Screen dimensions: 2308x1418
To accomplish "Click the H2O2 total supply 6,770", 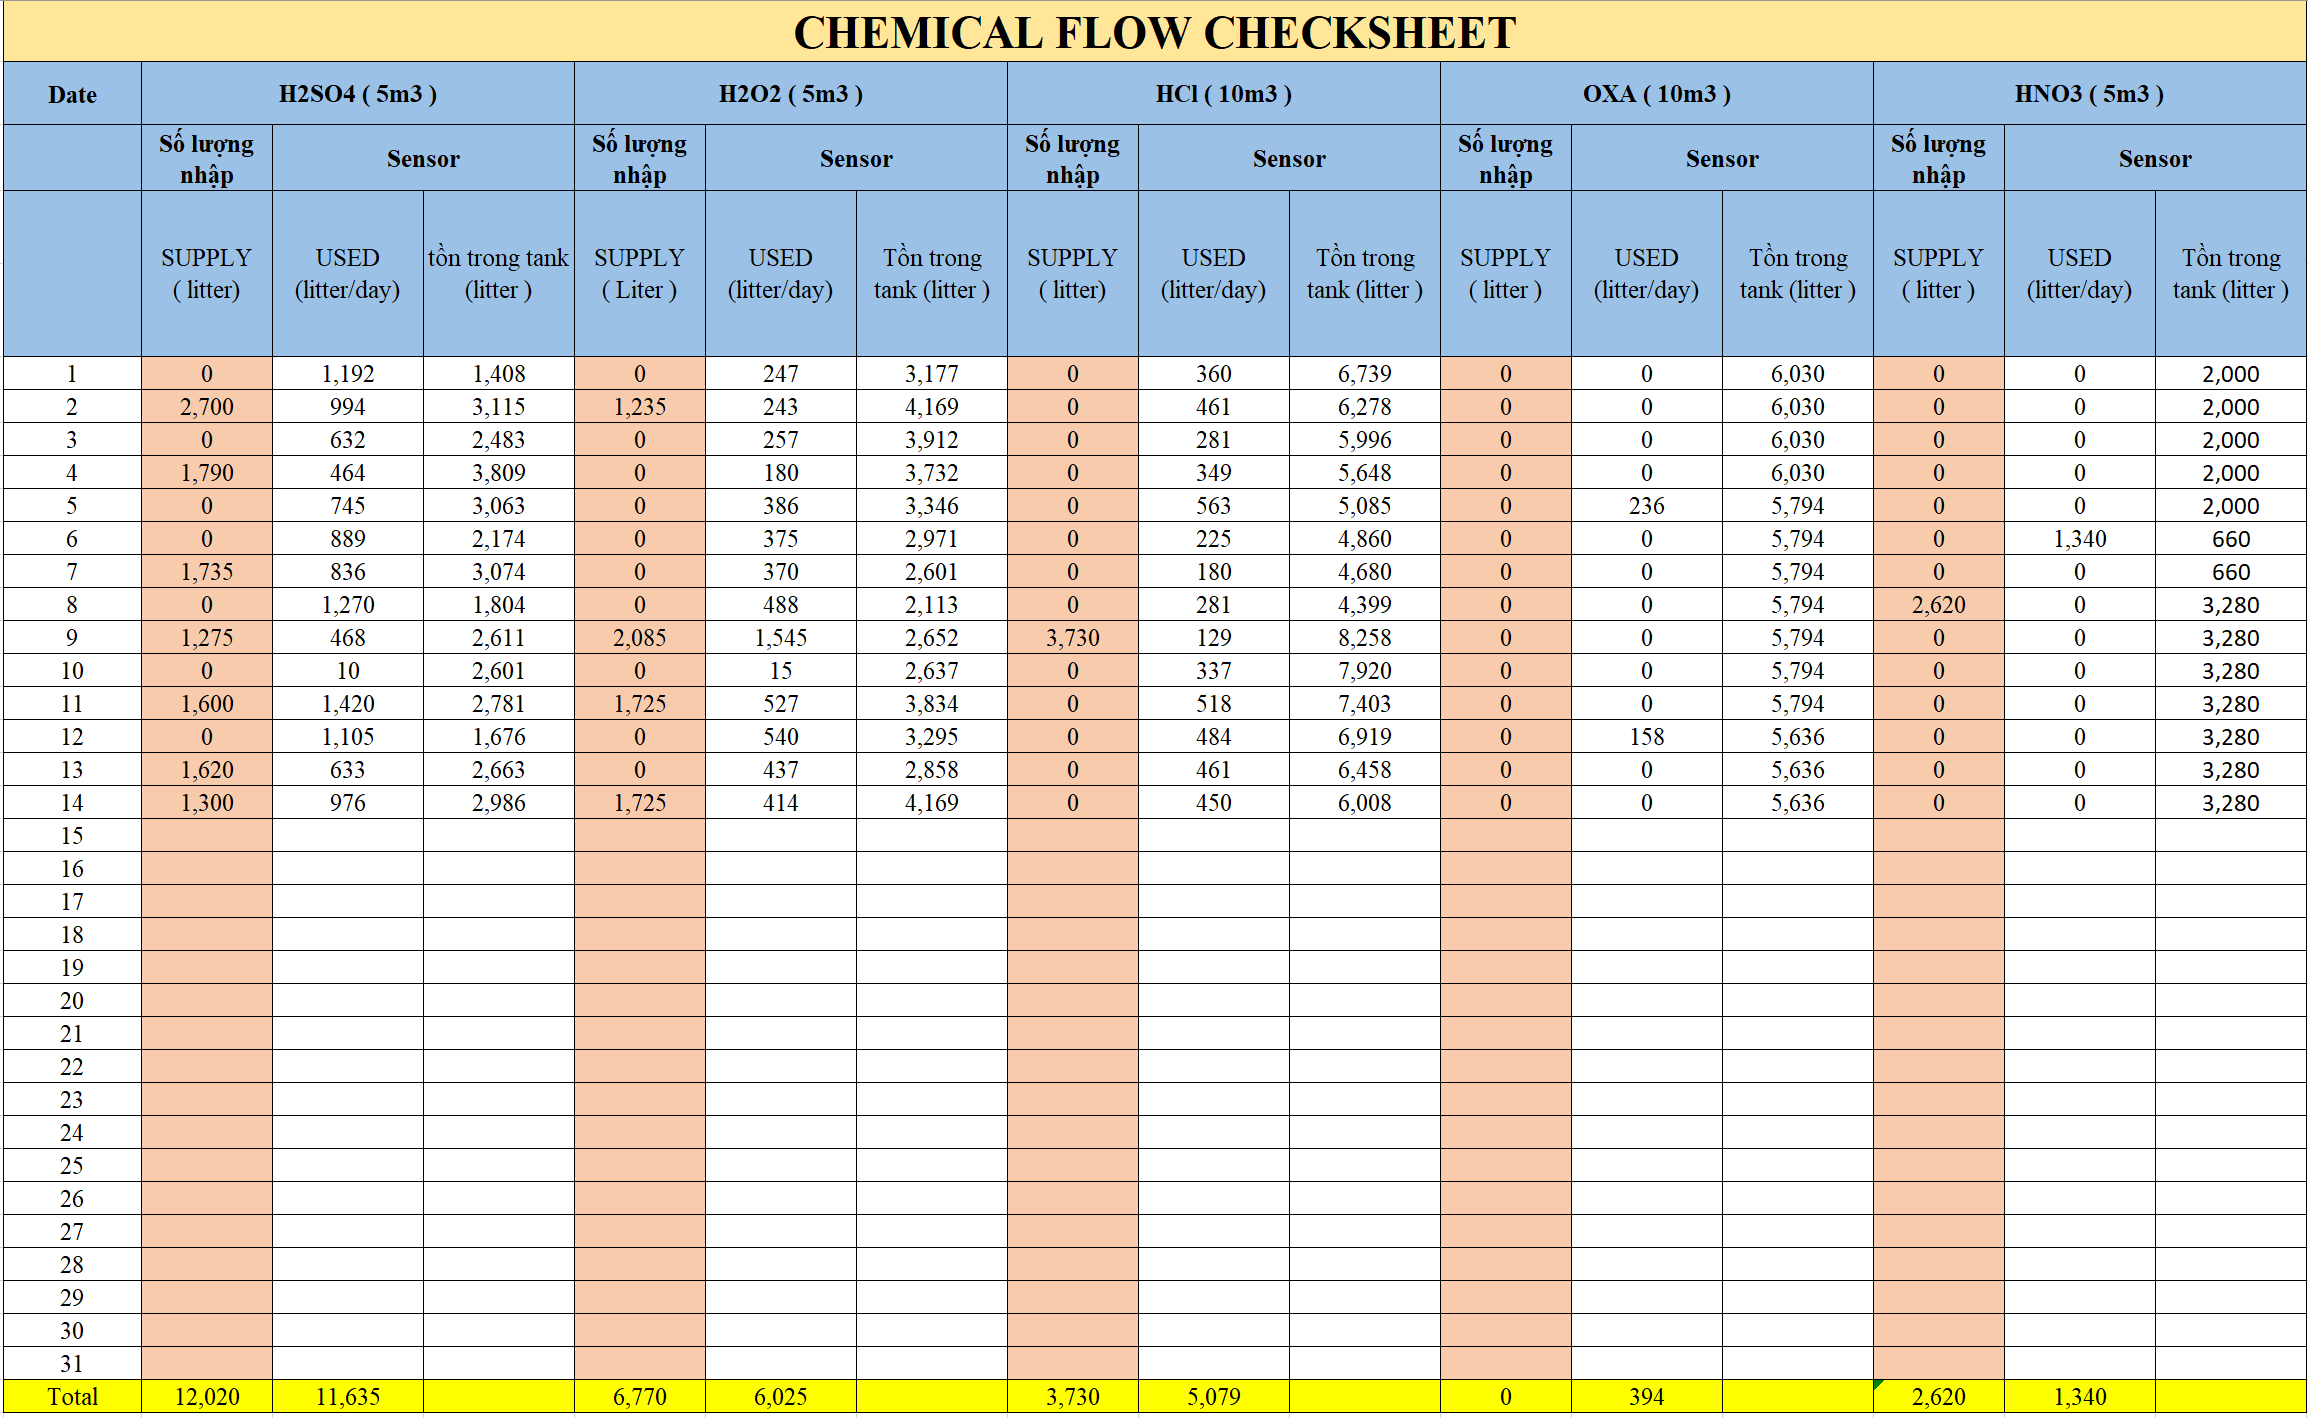I will click(x=640, y=1397).
